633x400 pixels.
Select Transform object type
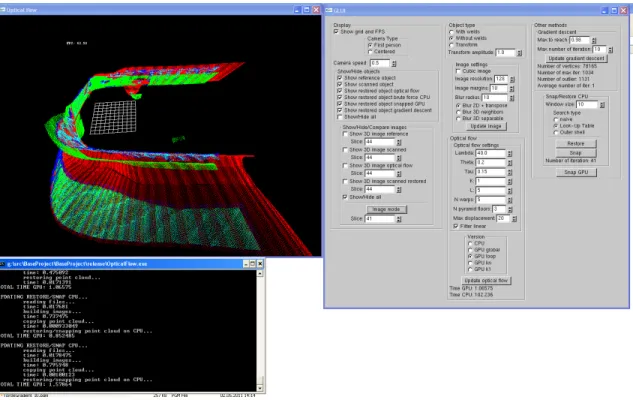click(451, 45)
